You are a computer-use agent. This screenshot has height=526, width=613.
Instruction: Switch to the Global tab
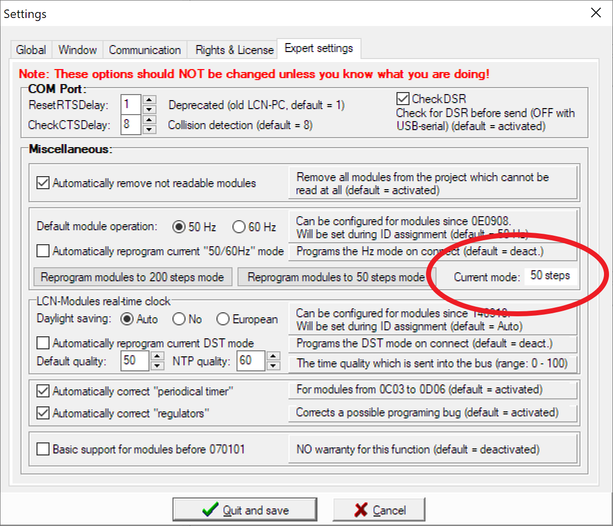31,50
